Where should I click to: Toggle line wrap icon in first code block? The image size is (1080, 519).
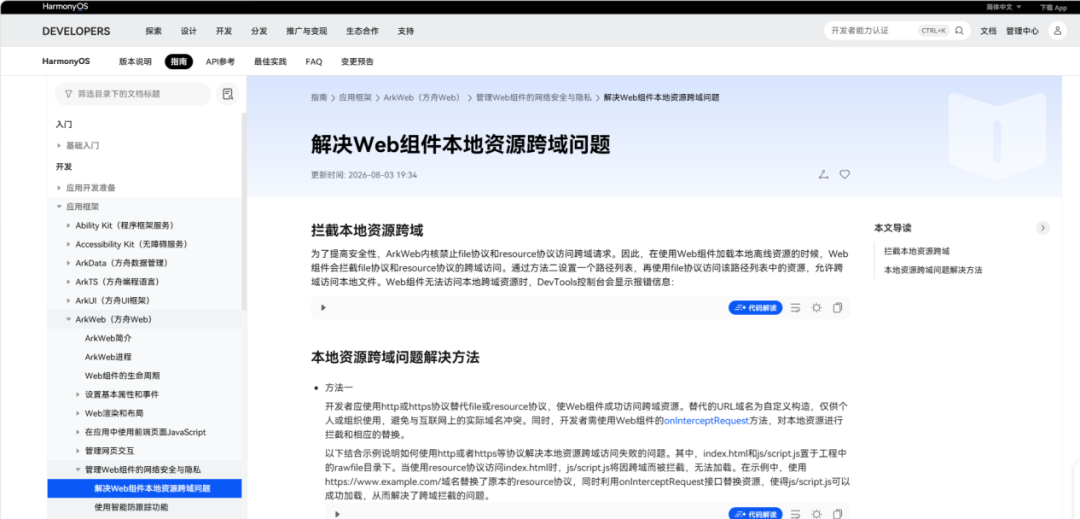(x=796, y=308)
